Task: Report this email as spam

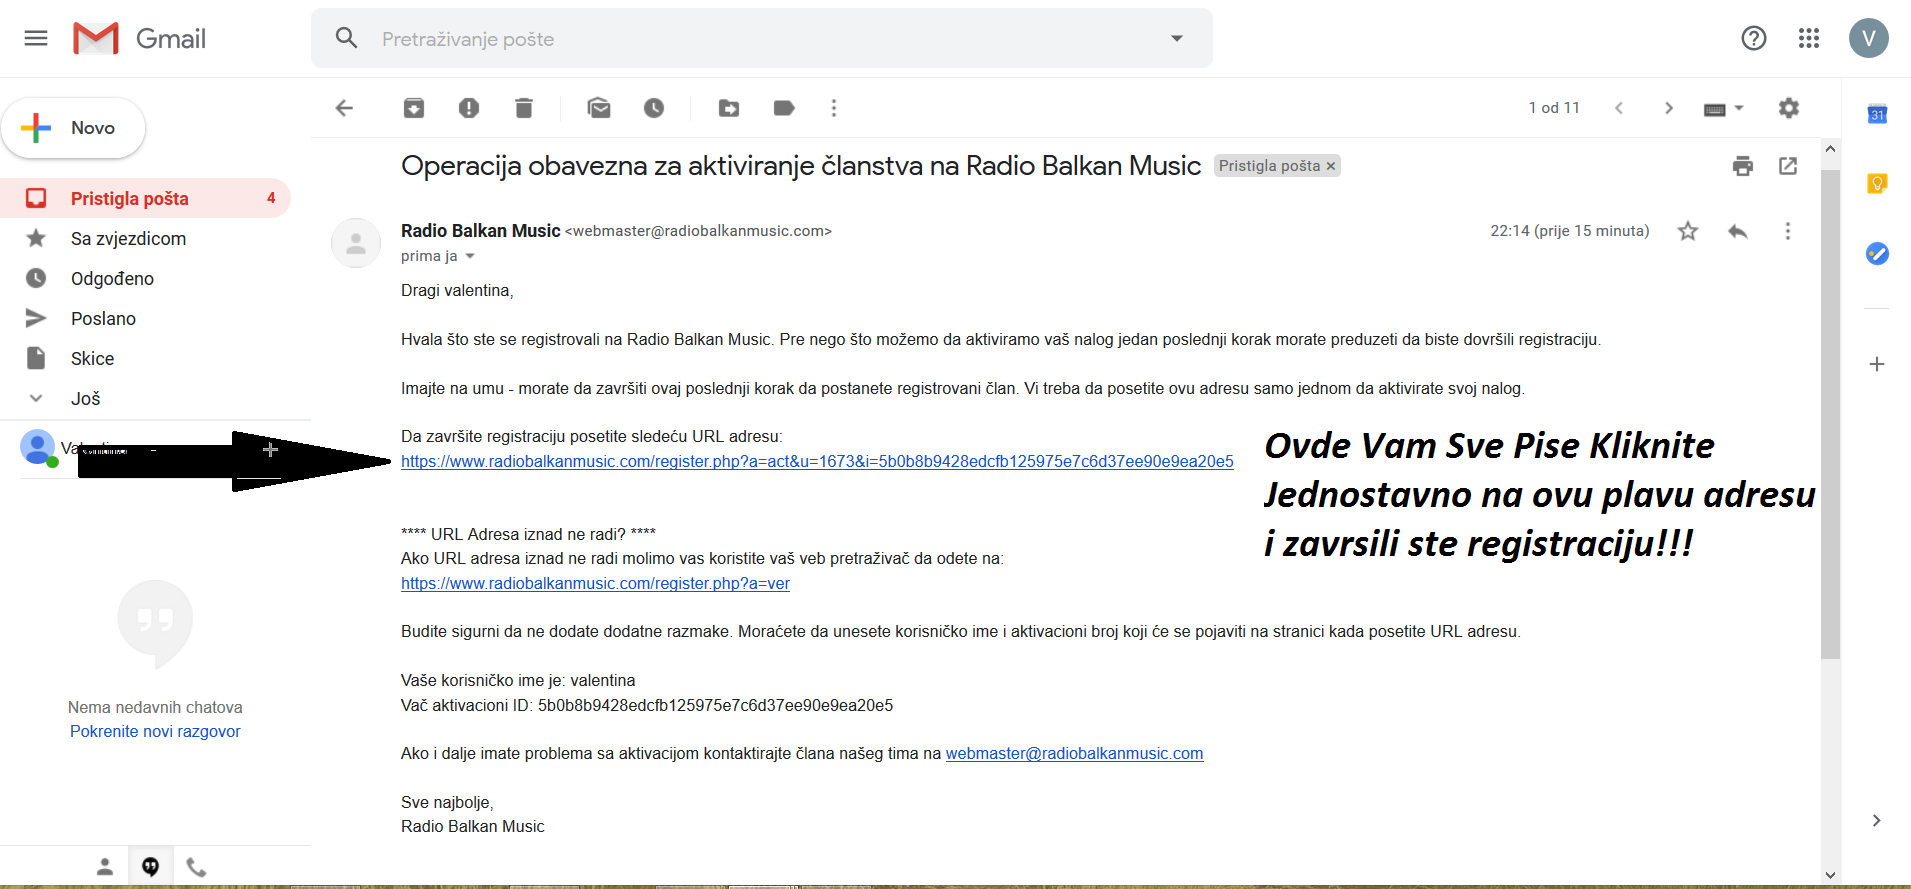Action: pos(469,108)
